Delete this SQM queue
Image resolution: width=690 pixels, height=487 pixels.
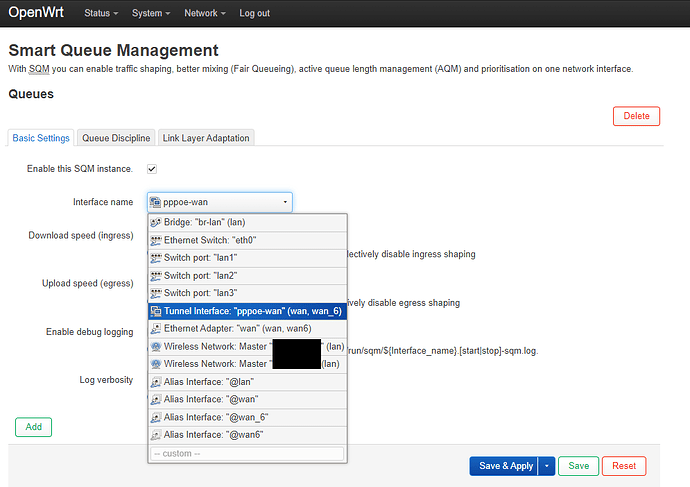point(636,116)
